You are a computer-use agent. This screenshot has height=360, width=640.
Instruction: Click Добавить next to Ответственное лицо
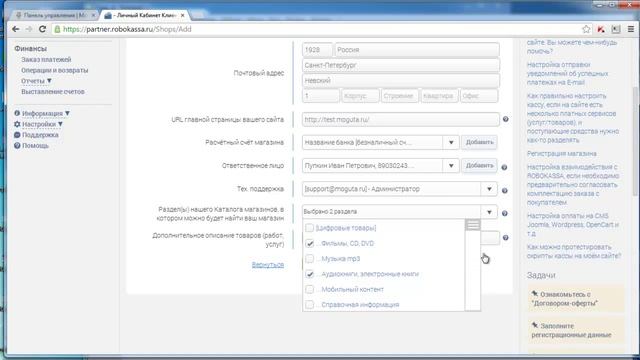click(480, 166)
